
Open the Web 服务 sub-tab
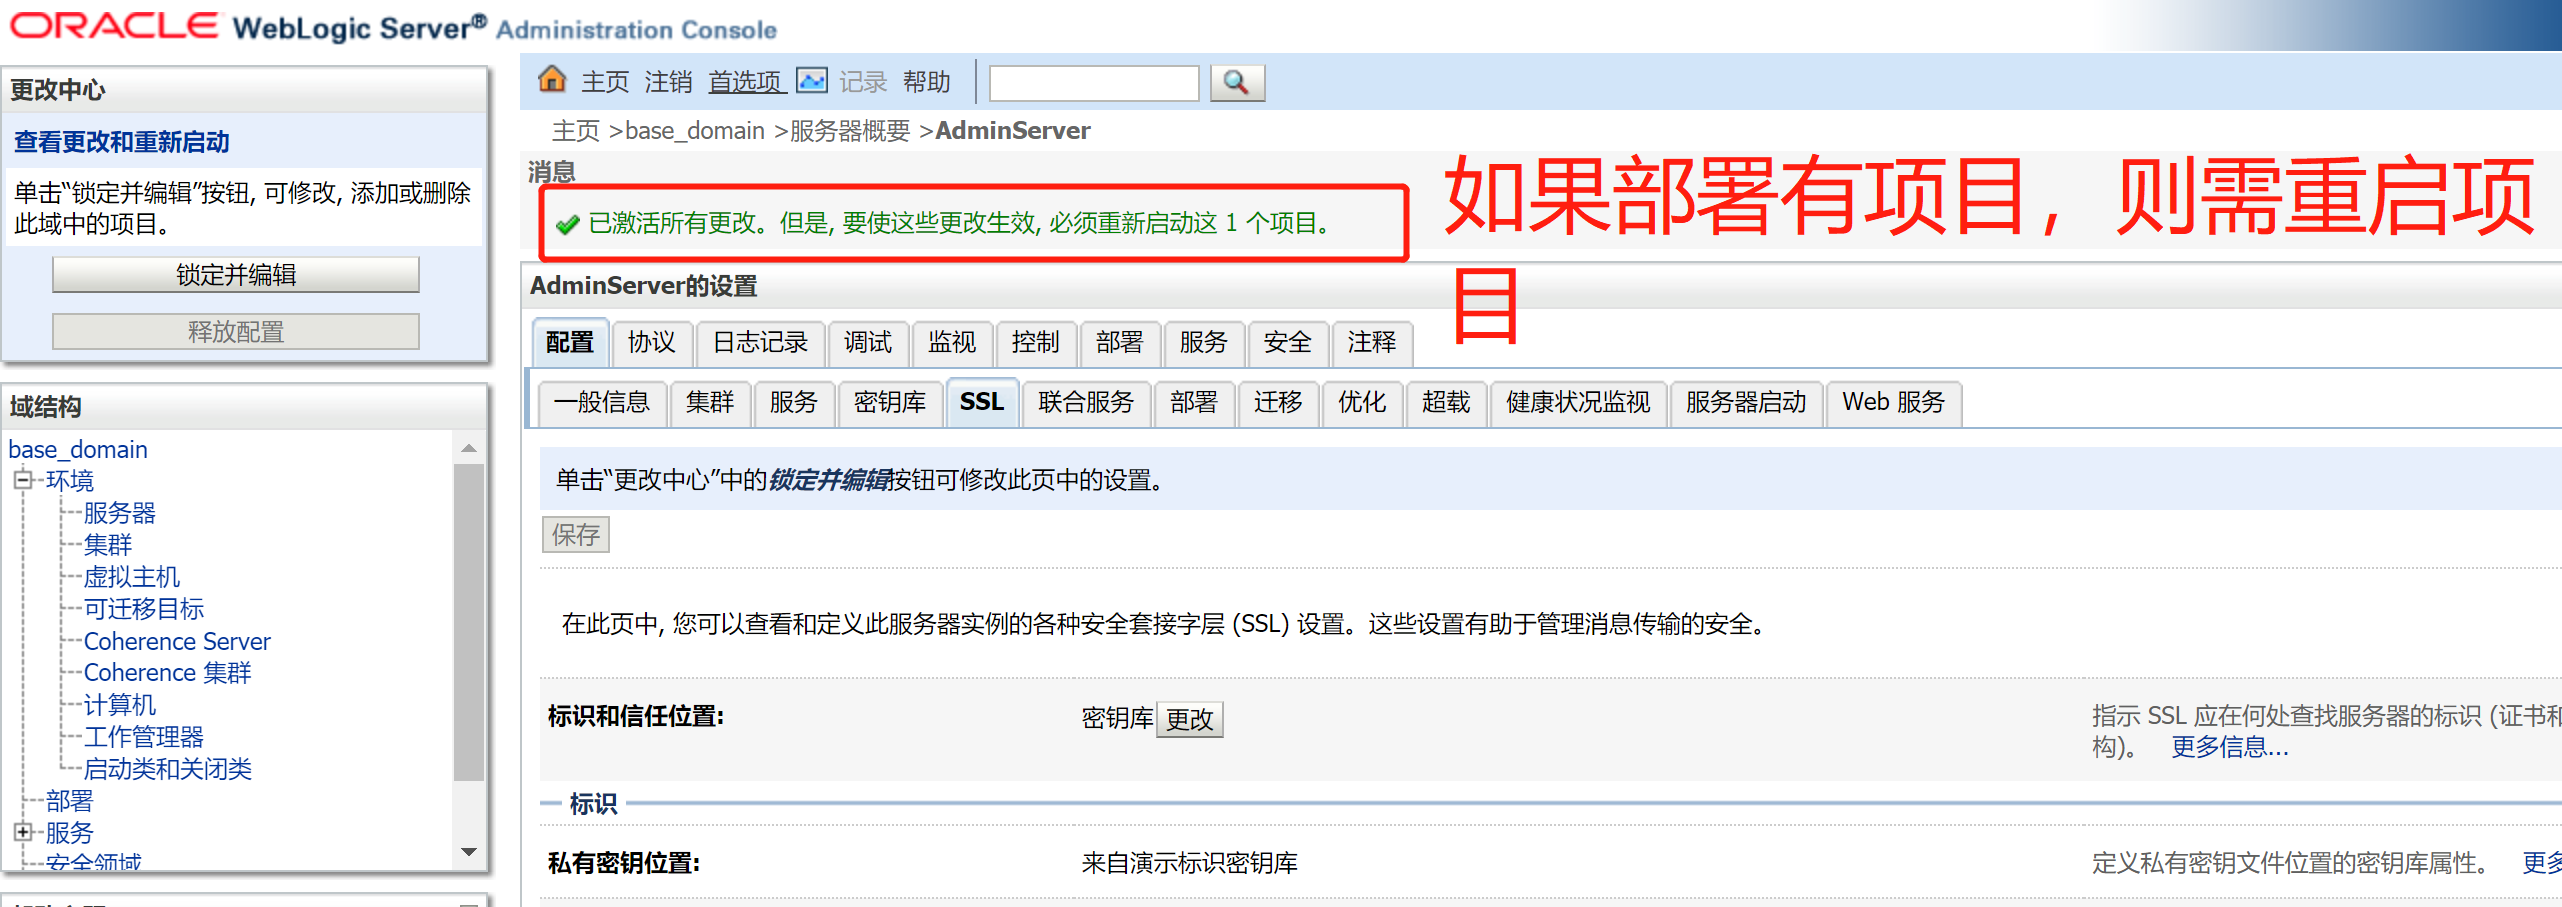pos(1894,403)
